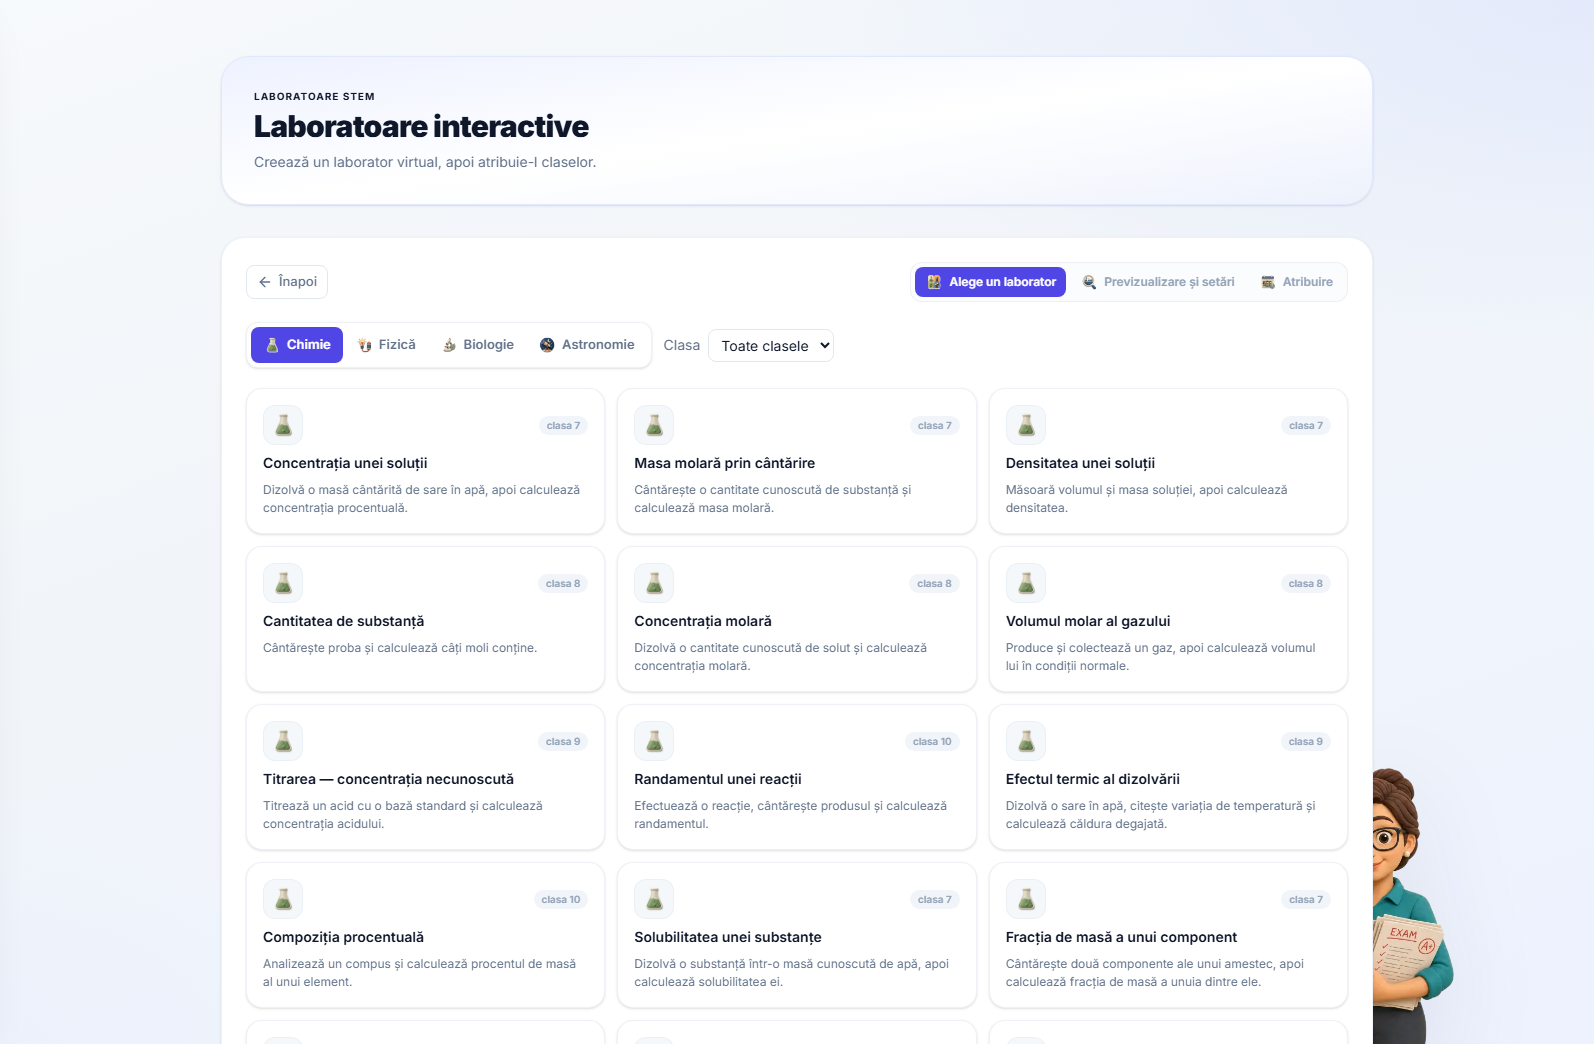The image size is (1594, 1044).
Task: Click the back arrow icon in Înapoi
Action: pyautogui.click(x=265, y=282)
